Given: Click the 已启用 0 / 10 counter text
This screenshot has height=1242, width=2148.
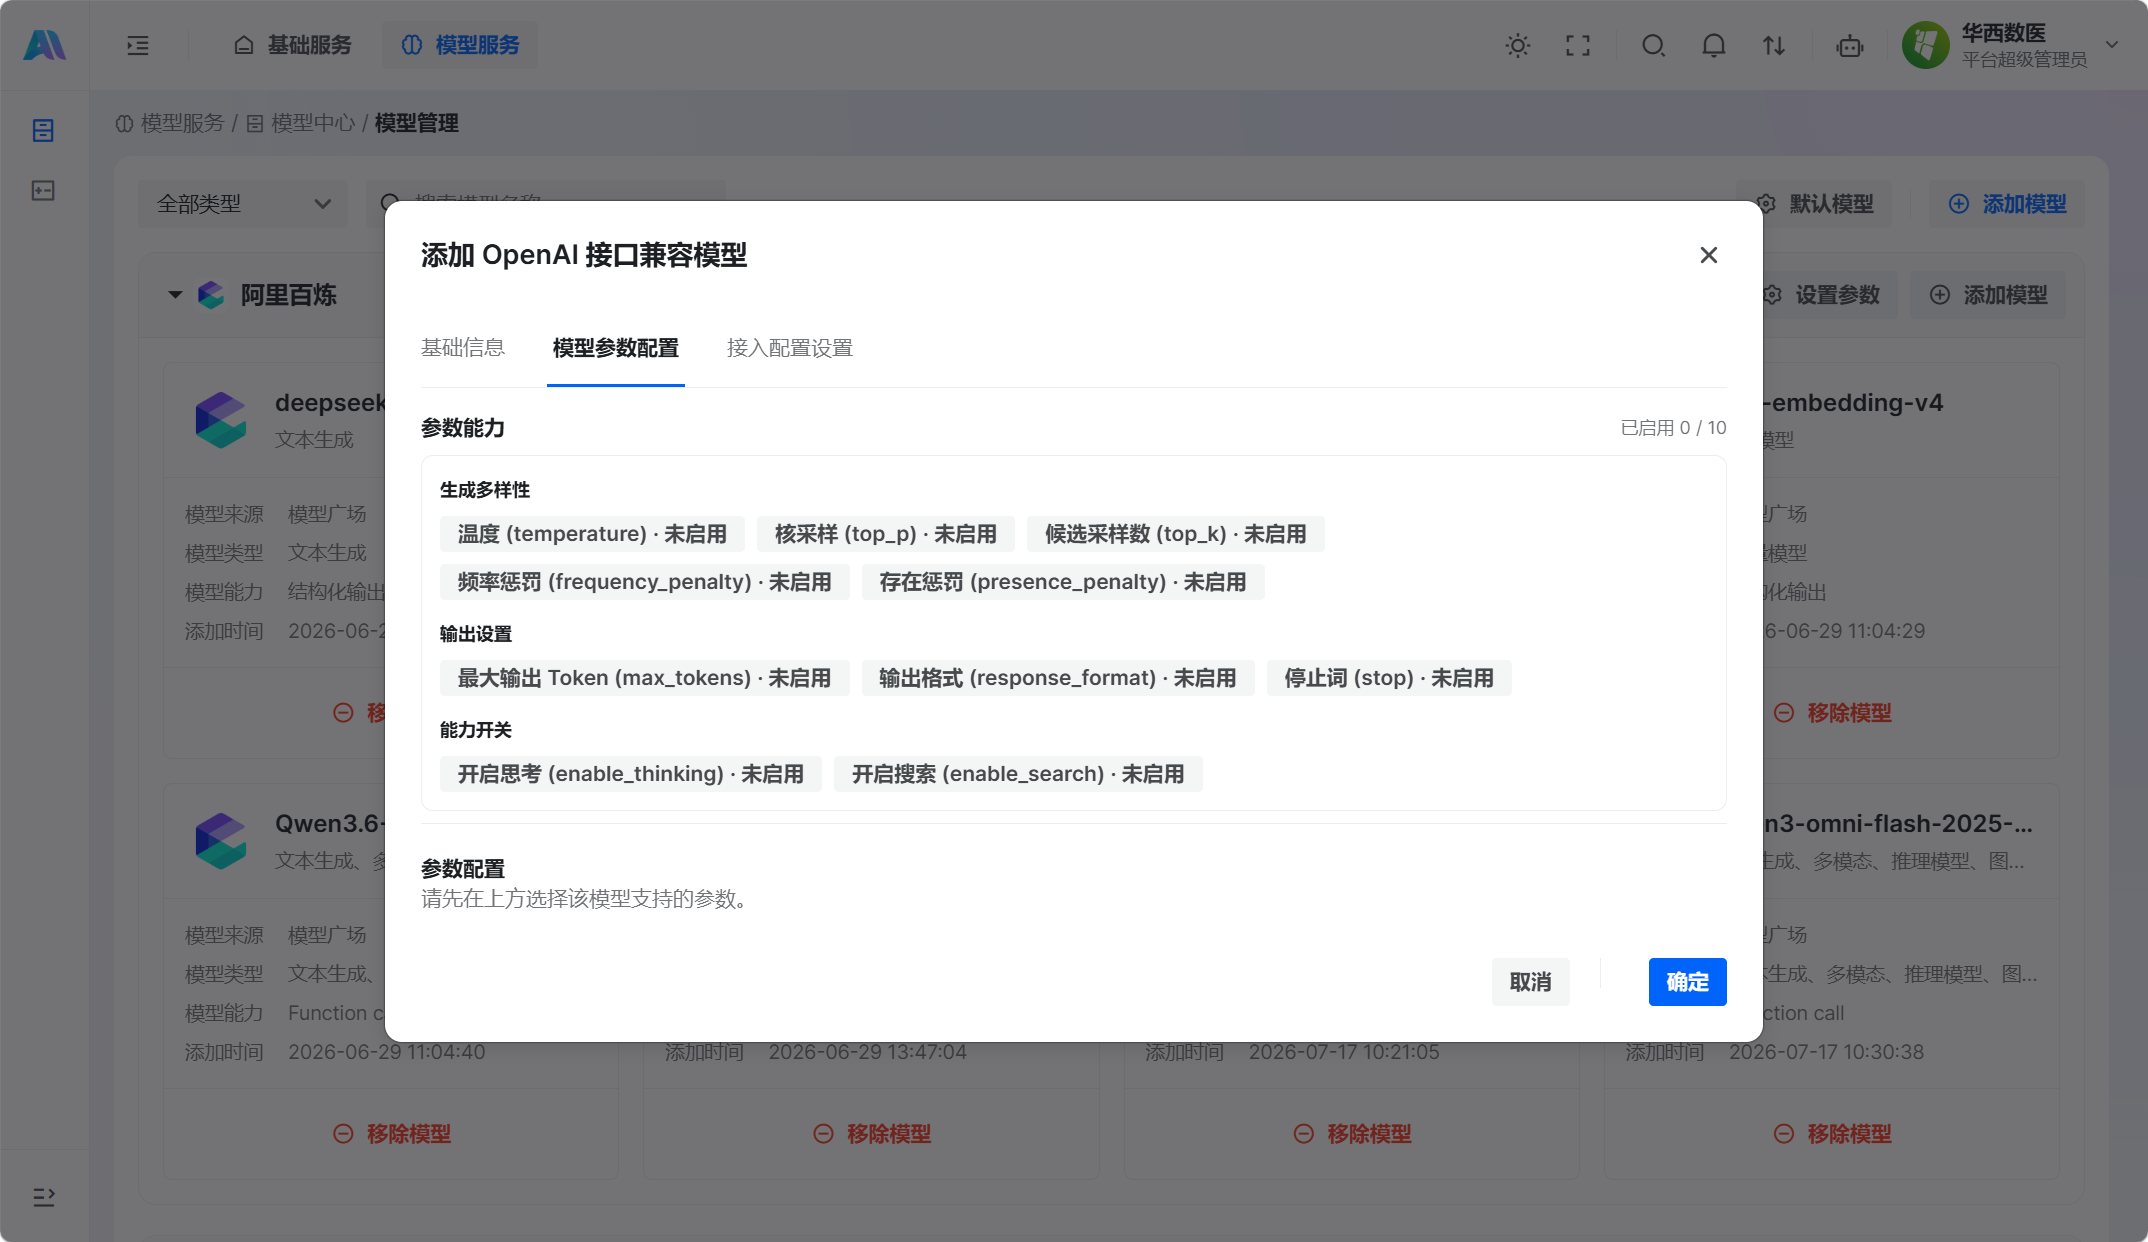Looking at the screenshot, I should 1673,428.
